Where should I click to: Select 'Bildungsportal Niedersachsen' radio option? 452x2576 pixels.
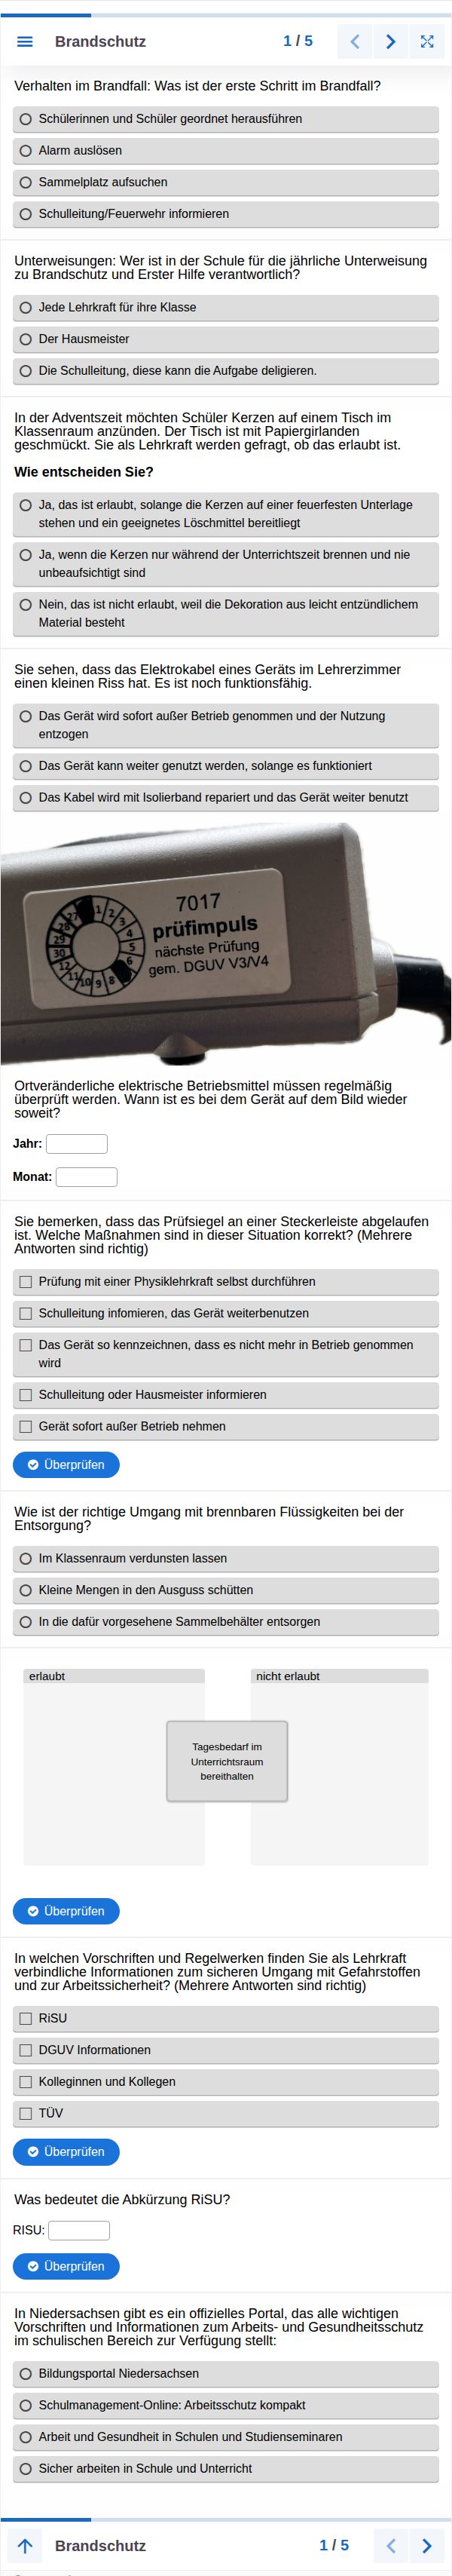(x=26, y=2373)
